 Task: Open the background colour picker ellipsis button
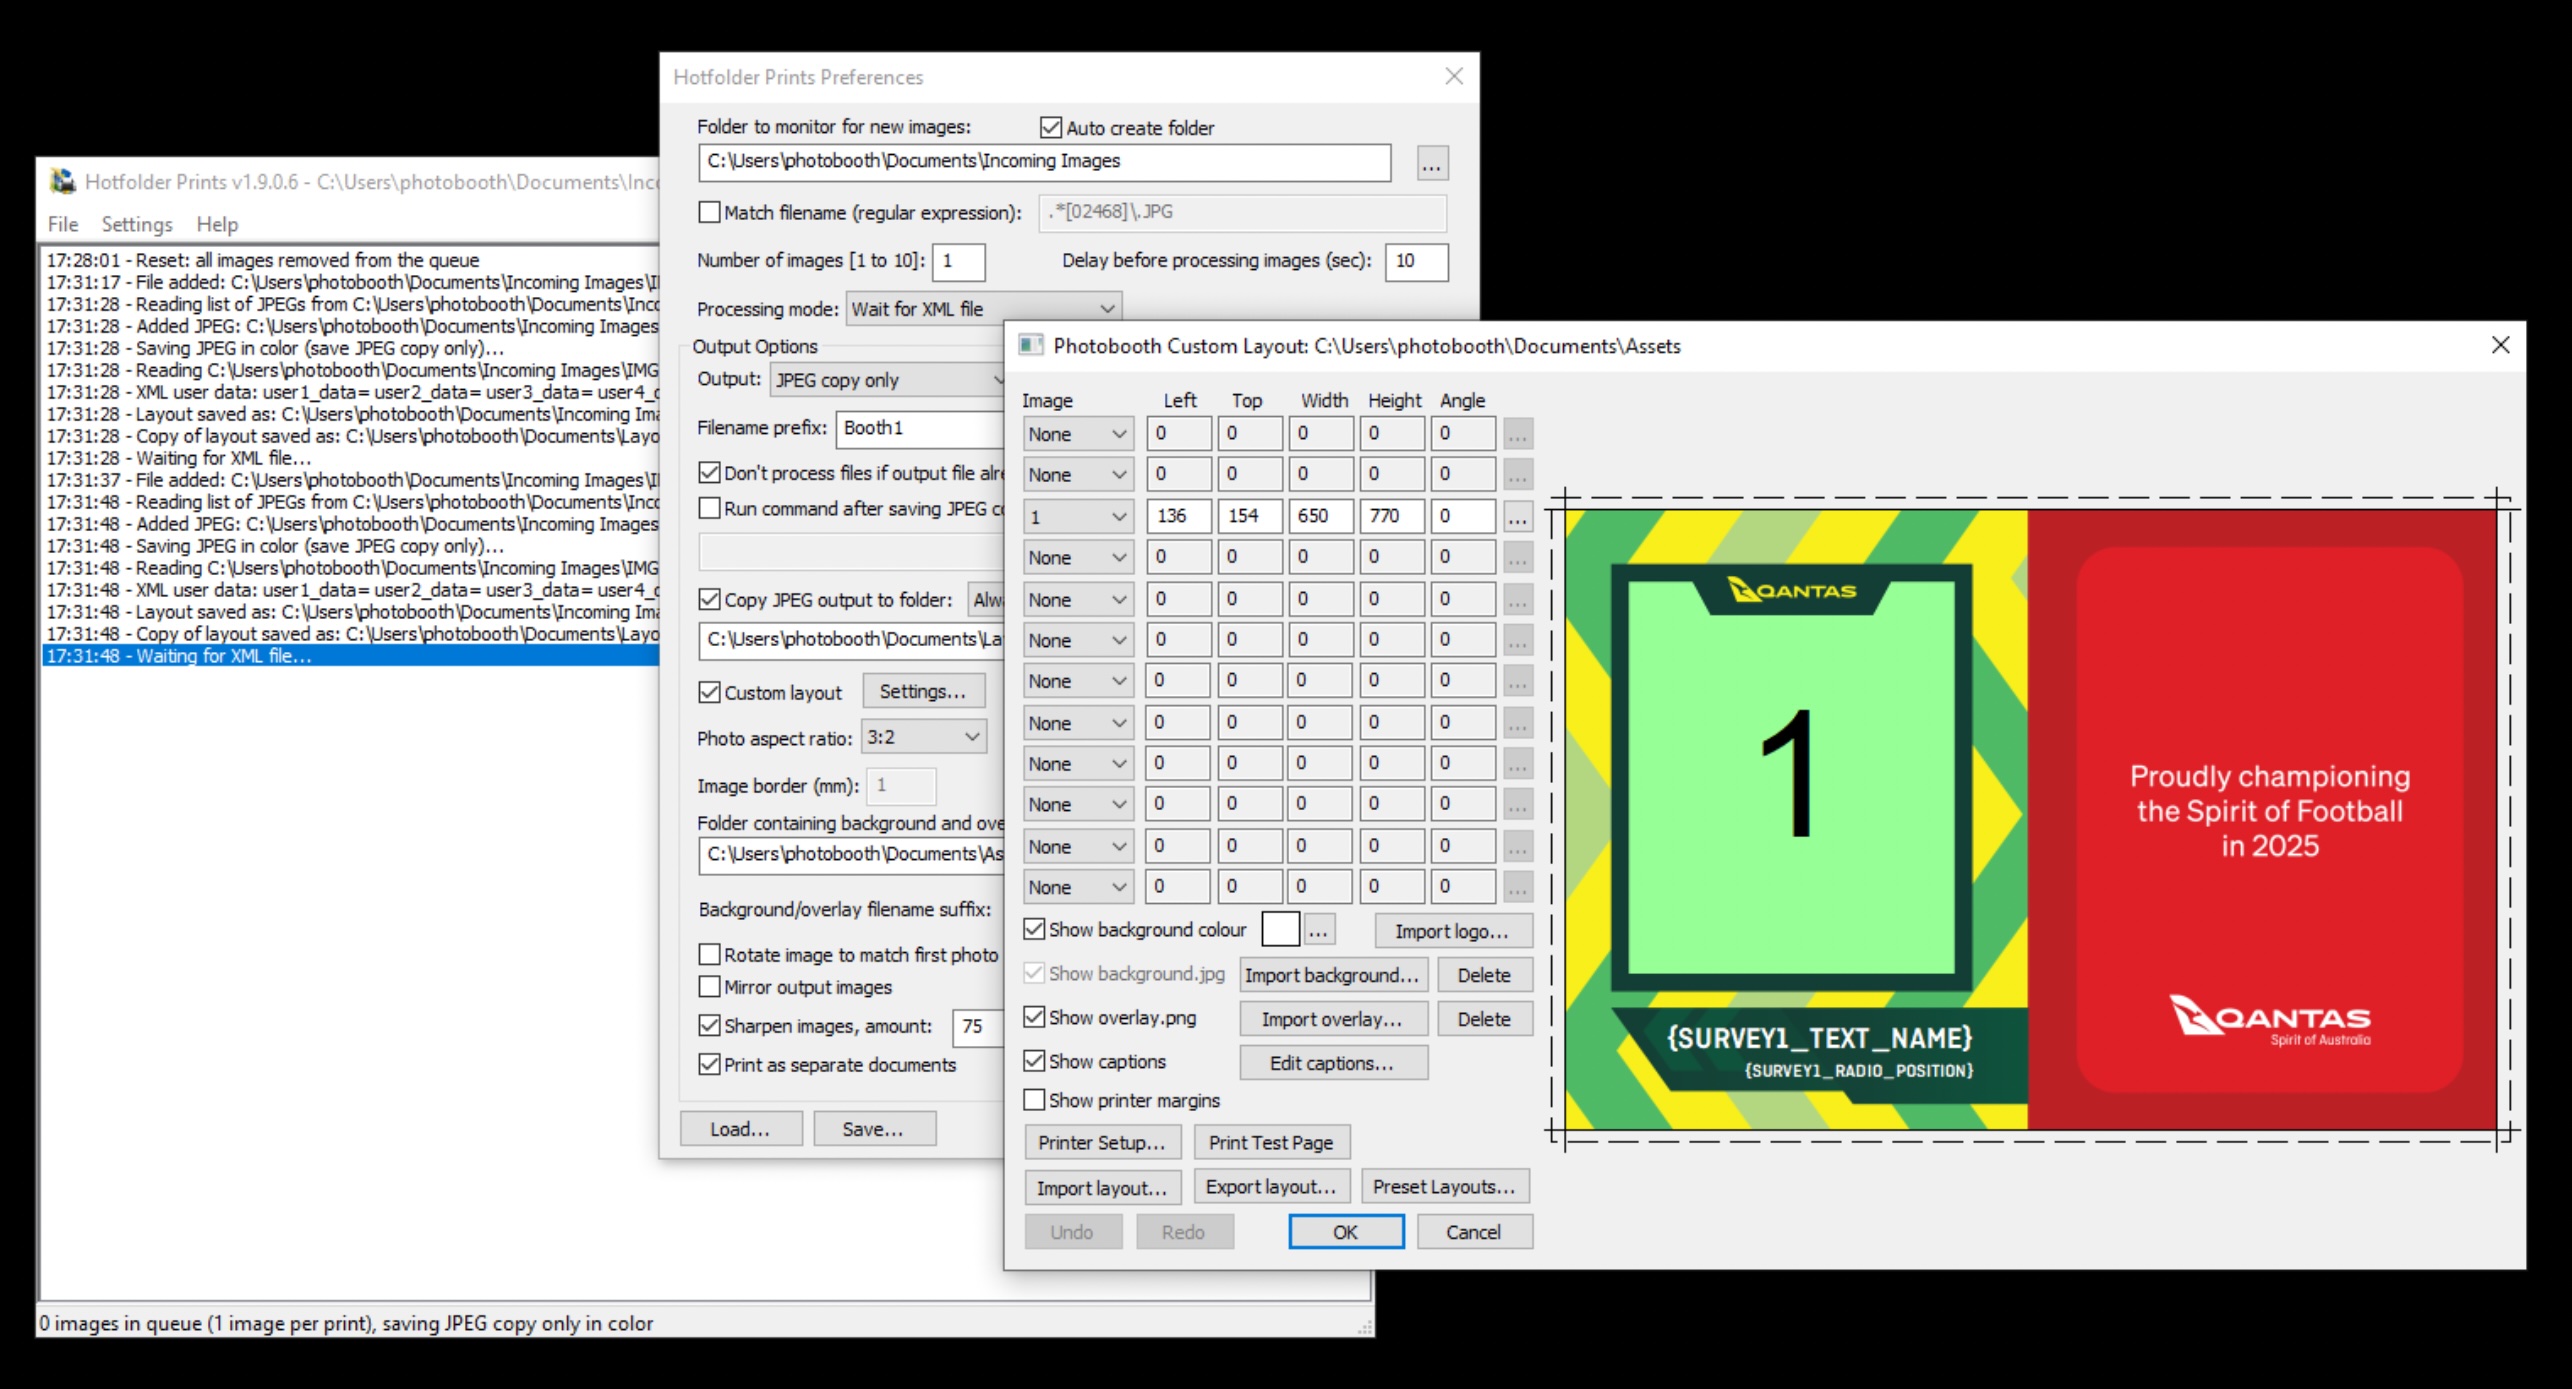(1318, 930)
